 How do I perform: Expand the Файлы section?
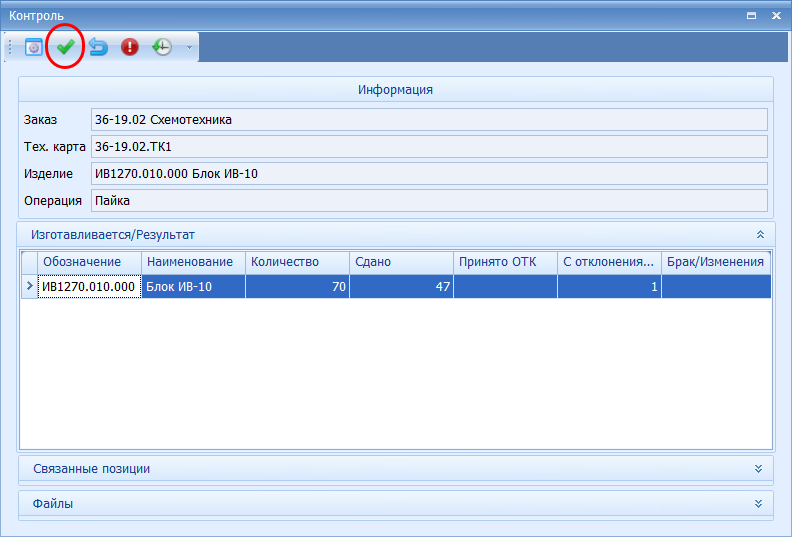tap(760, 503)
